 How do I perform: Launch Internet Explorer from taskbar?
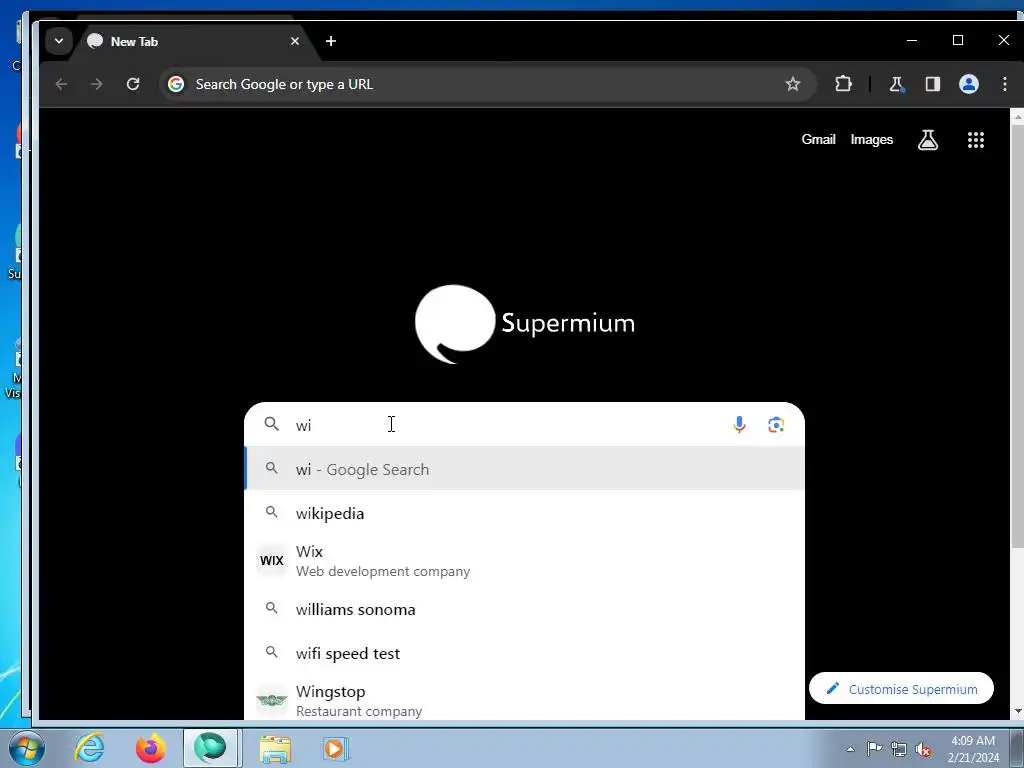89,748
